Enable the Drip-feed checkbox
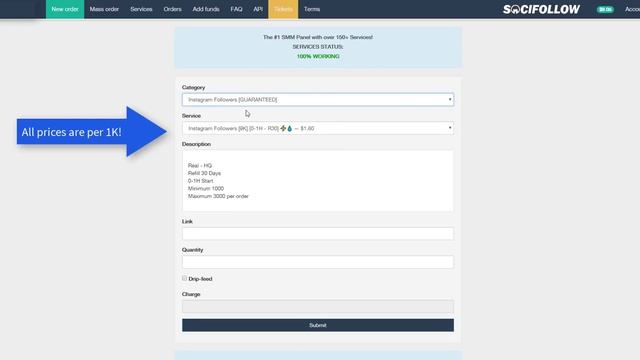640x360 pixels. point(184,278)
